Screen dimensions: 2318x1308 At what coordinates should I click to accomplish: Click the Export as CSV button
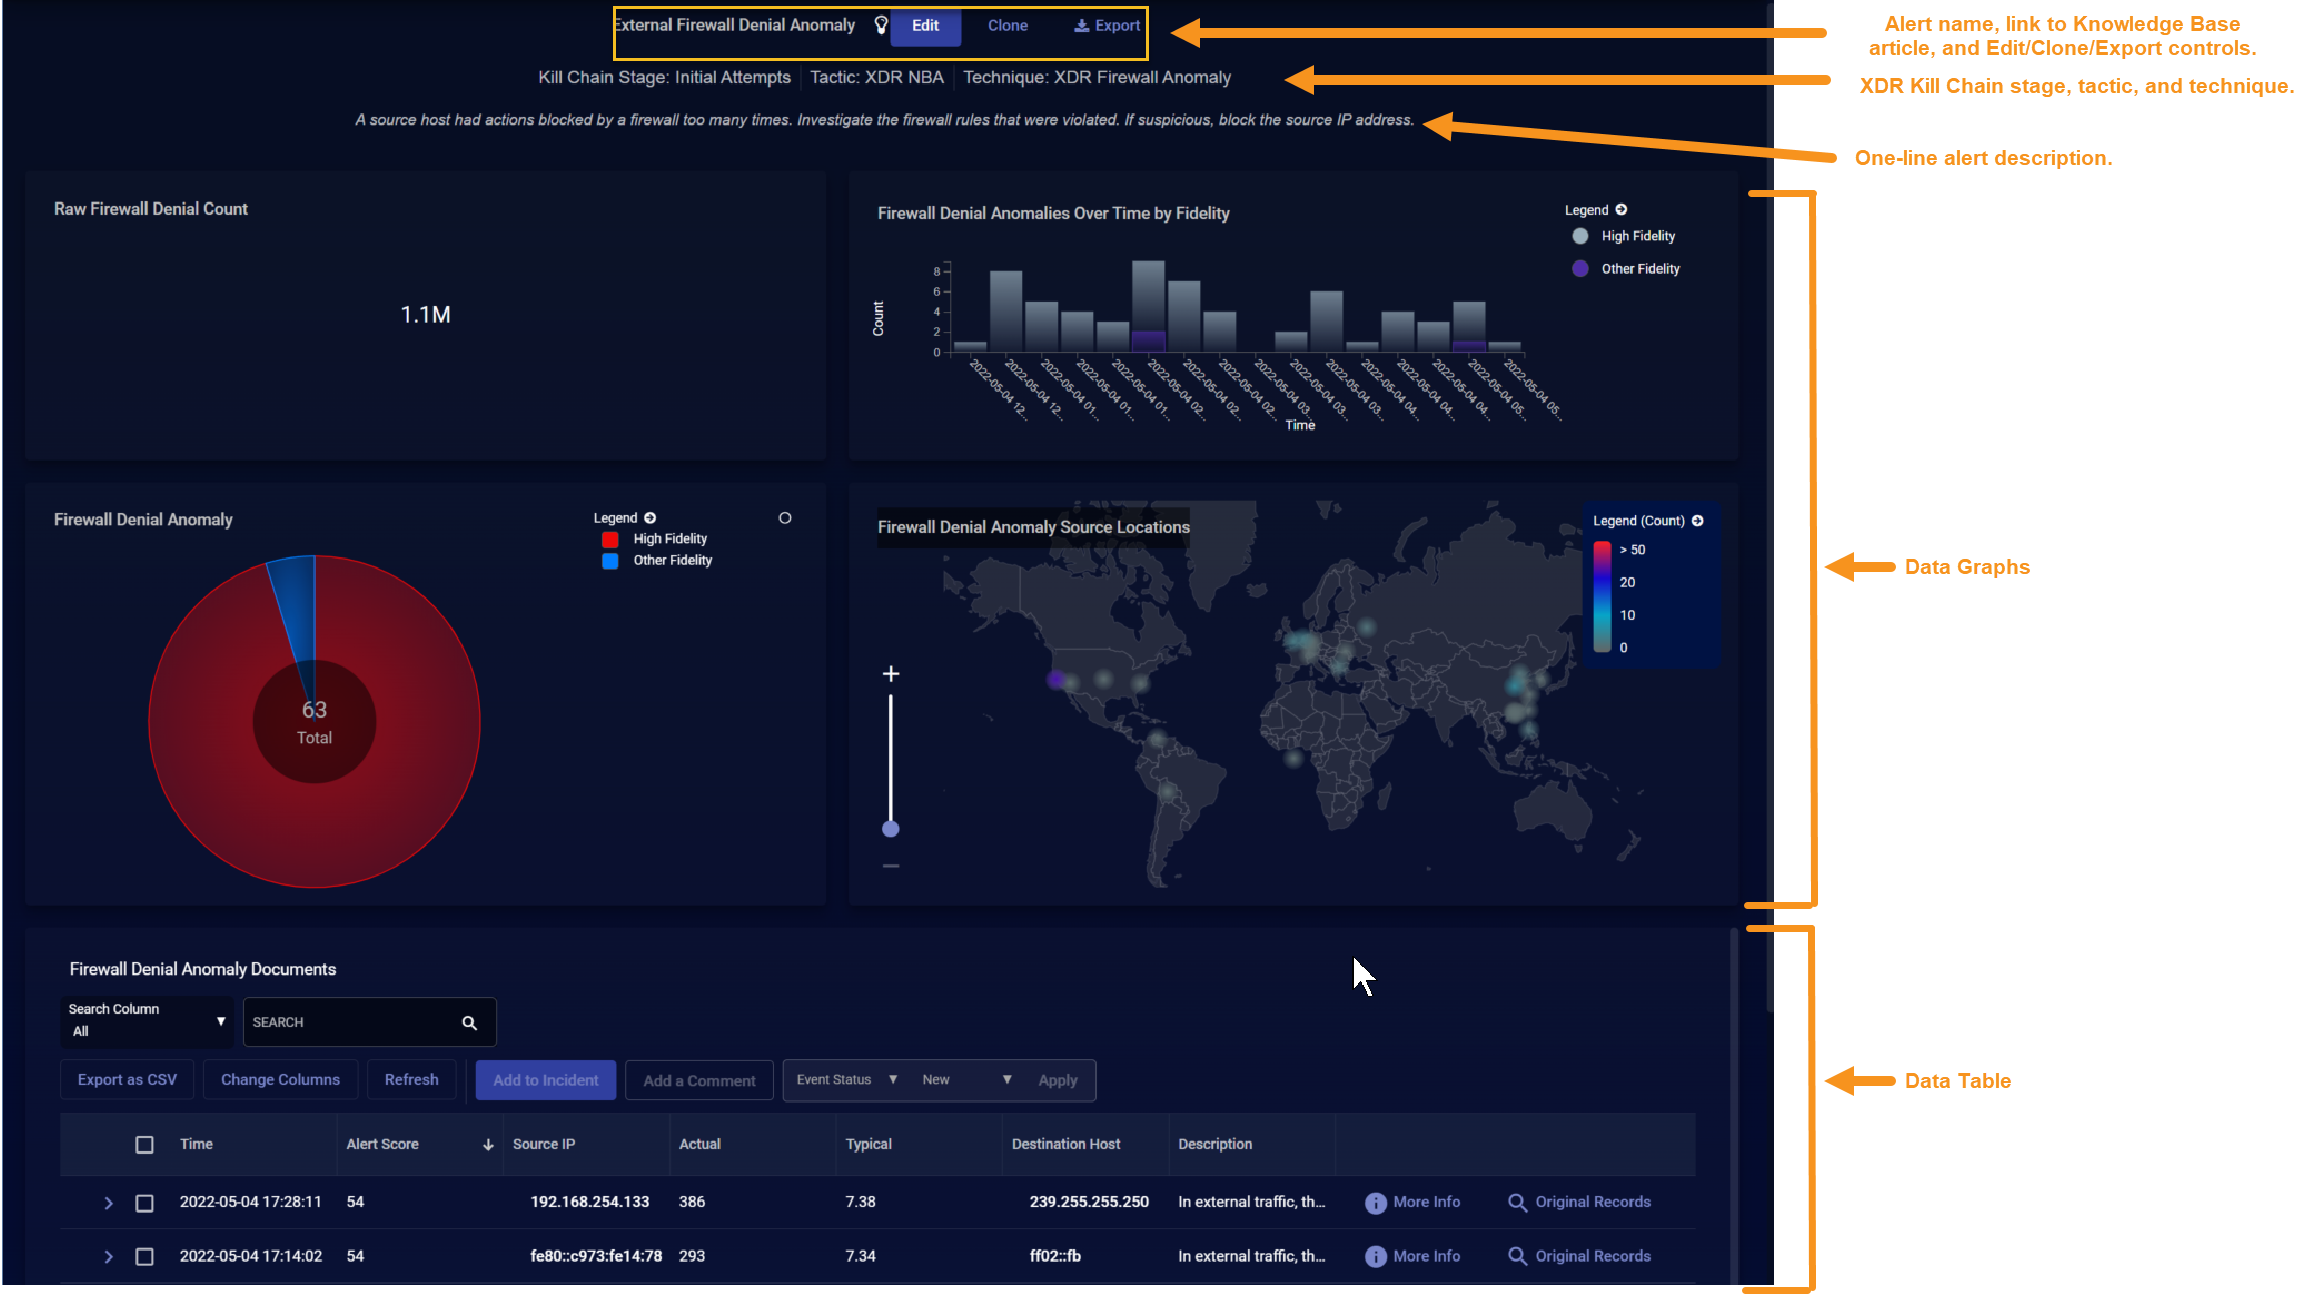coord(127,1081)
